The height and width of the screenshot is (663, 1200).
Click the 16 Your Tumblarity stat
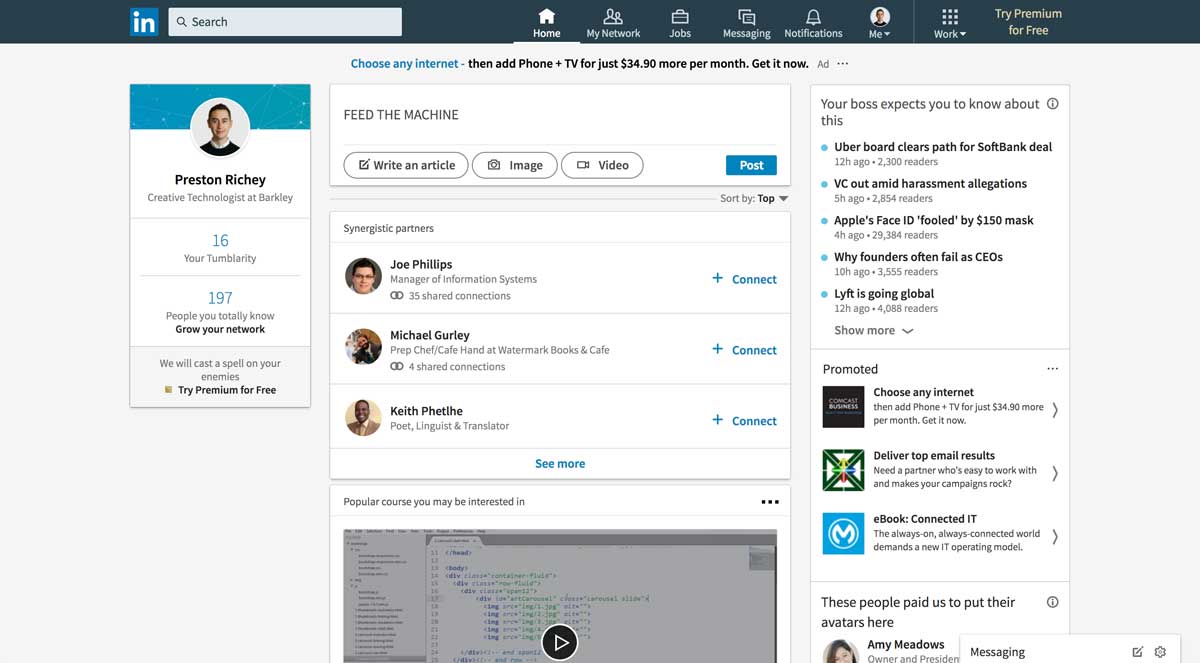pyautogui.click(x=220, y=248)
